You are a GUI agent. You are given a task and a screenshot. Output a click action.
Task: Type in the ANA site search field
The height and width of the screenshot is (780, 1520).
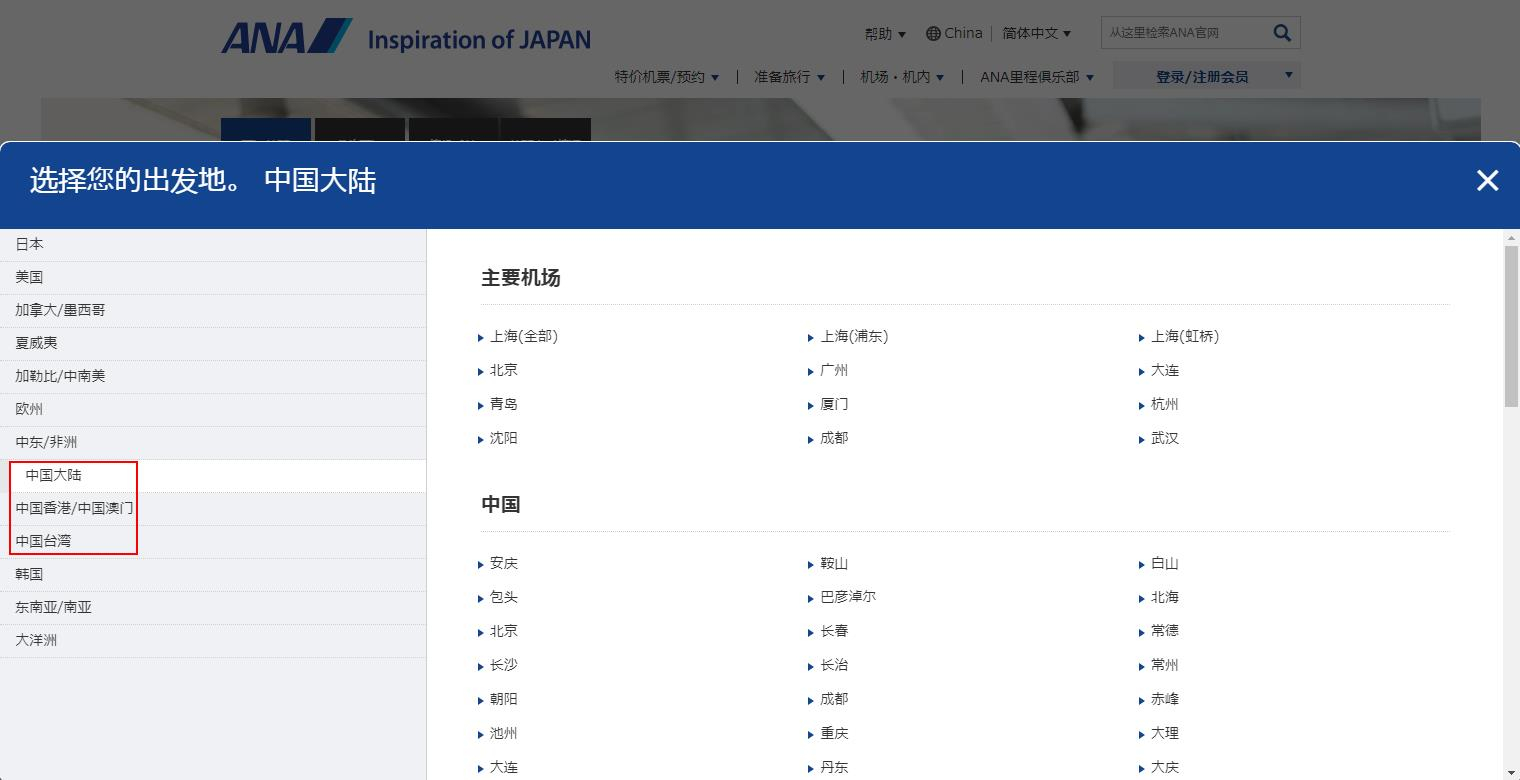pos(1182,33)
